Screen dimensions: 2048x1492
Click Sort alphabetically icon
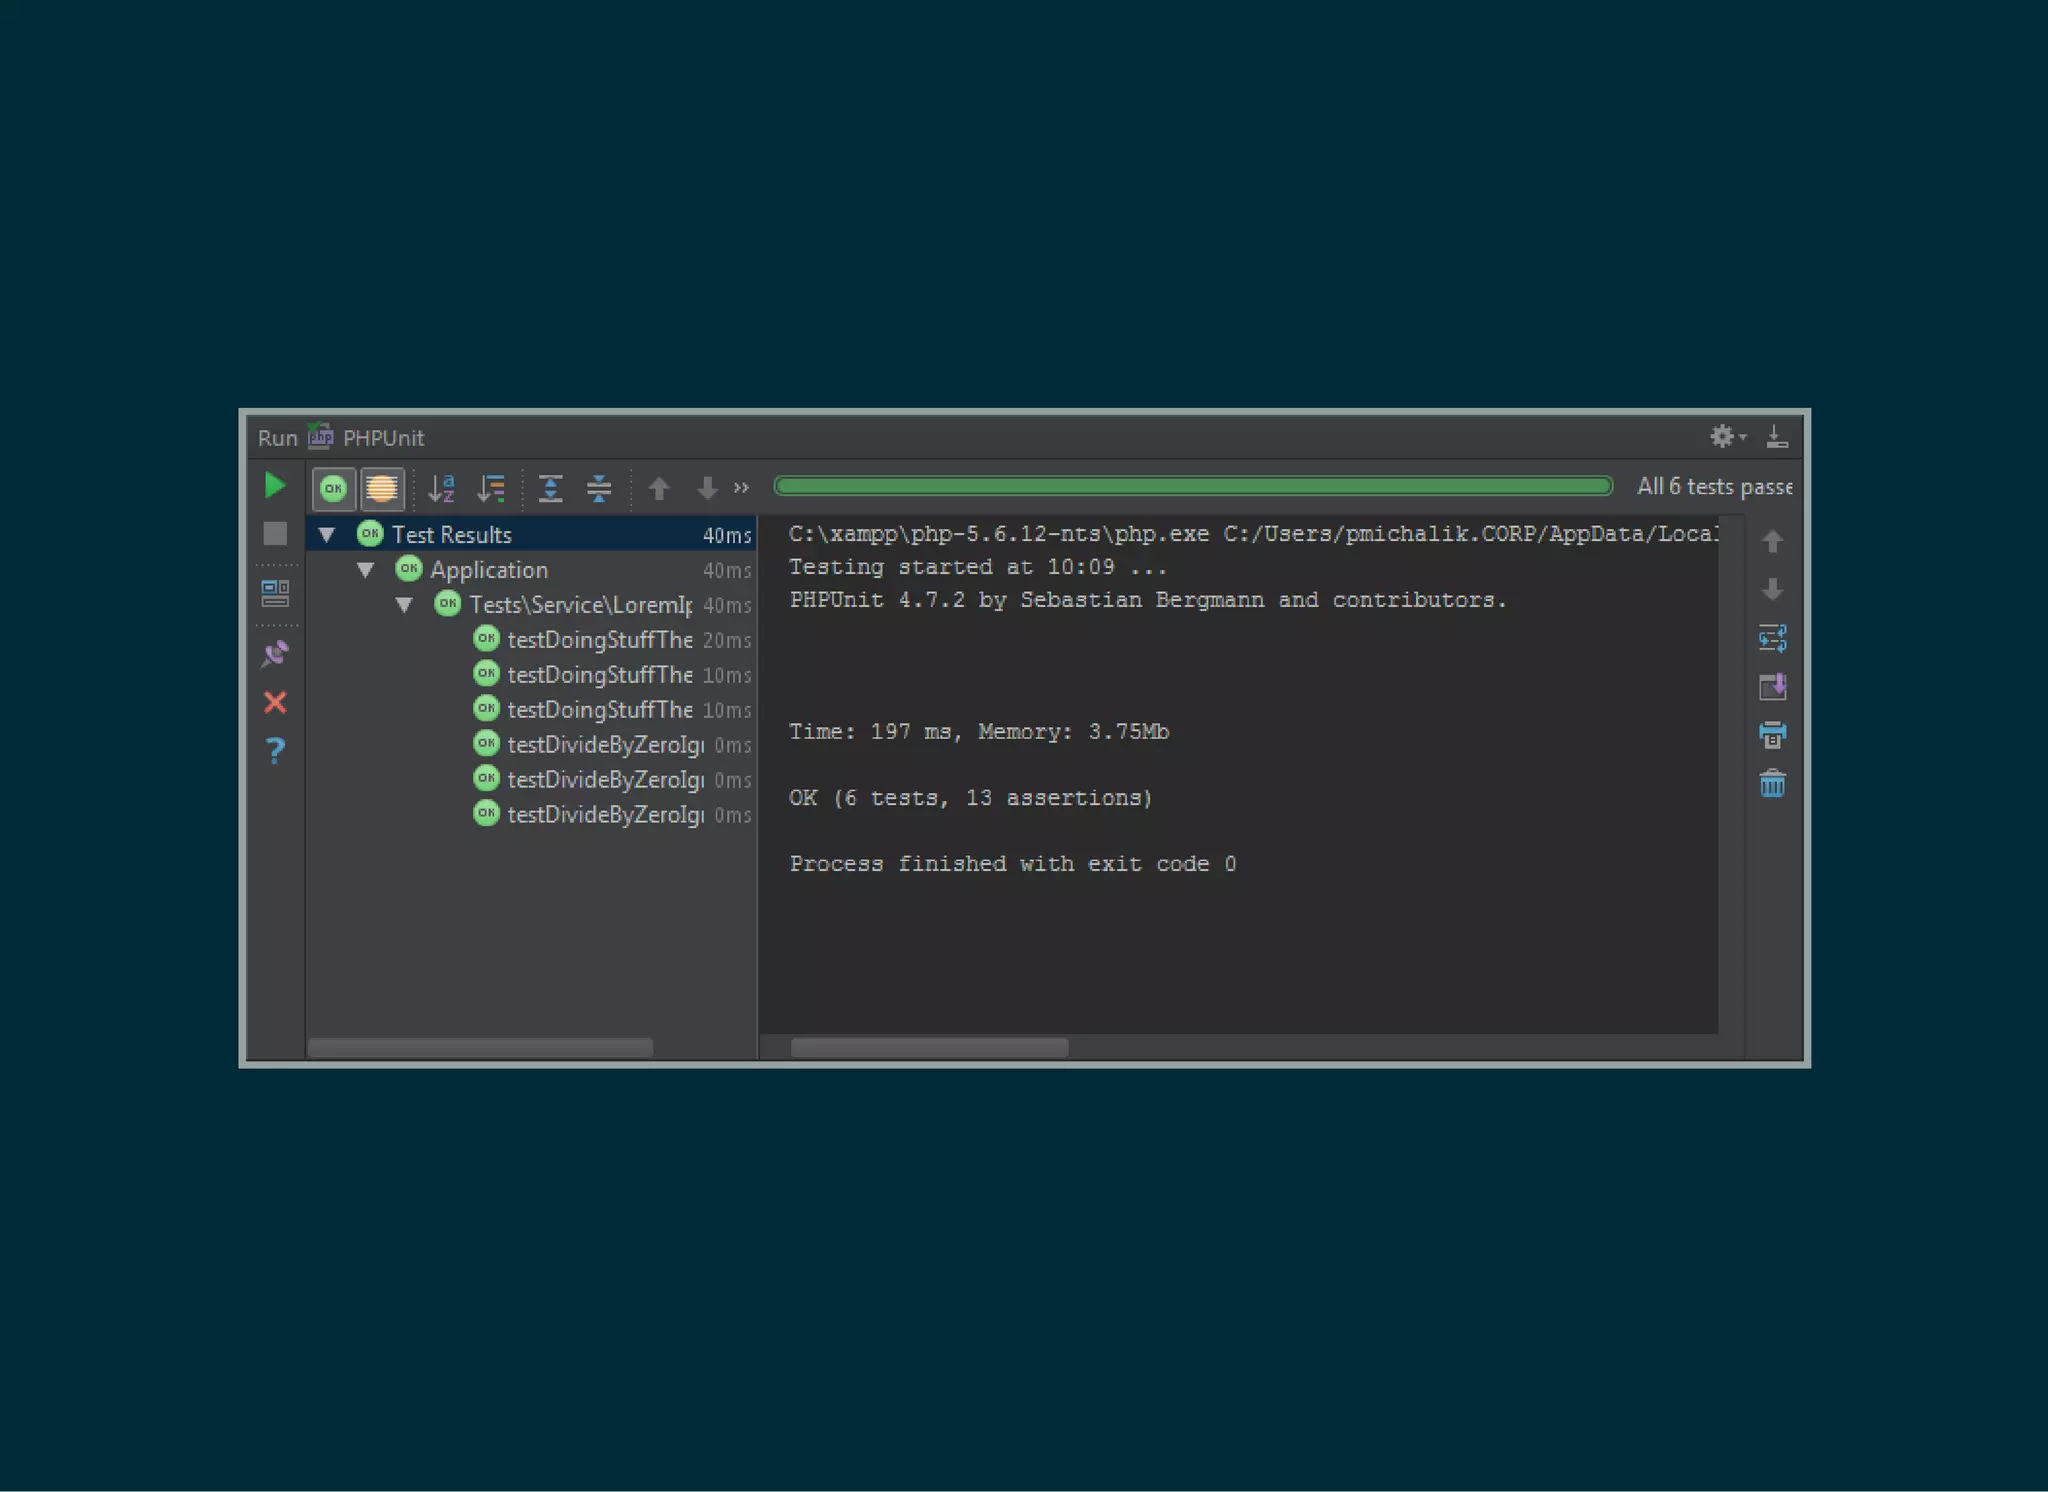(x=441, y=488)
